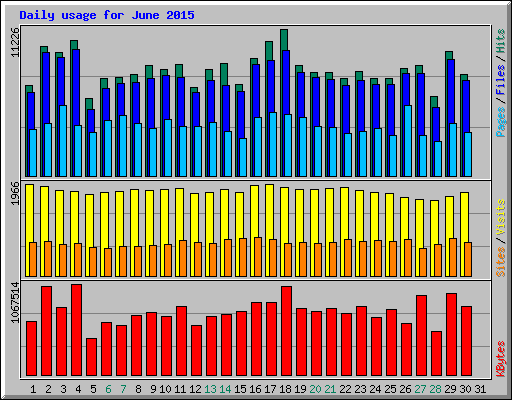Click the red KBytes bar for day 29
The height and width of the screenshot is (400, 512).
tap(451, 335)
